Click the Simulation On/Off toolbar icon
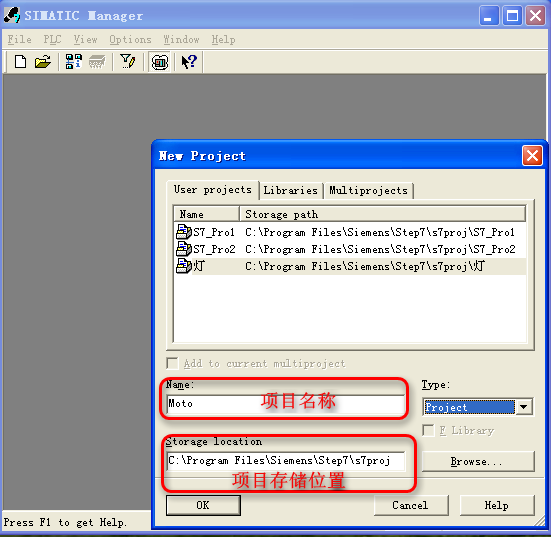The width and height of the screenshot is (551, 537). (x=160, y=62)
